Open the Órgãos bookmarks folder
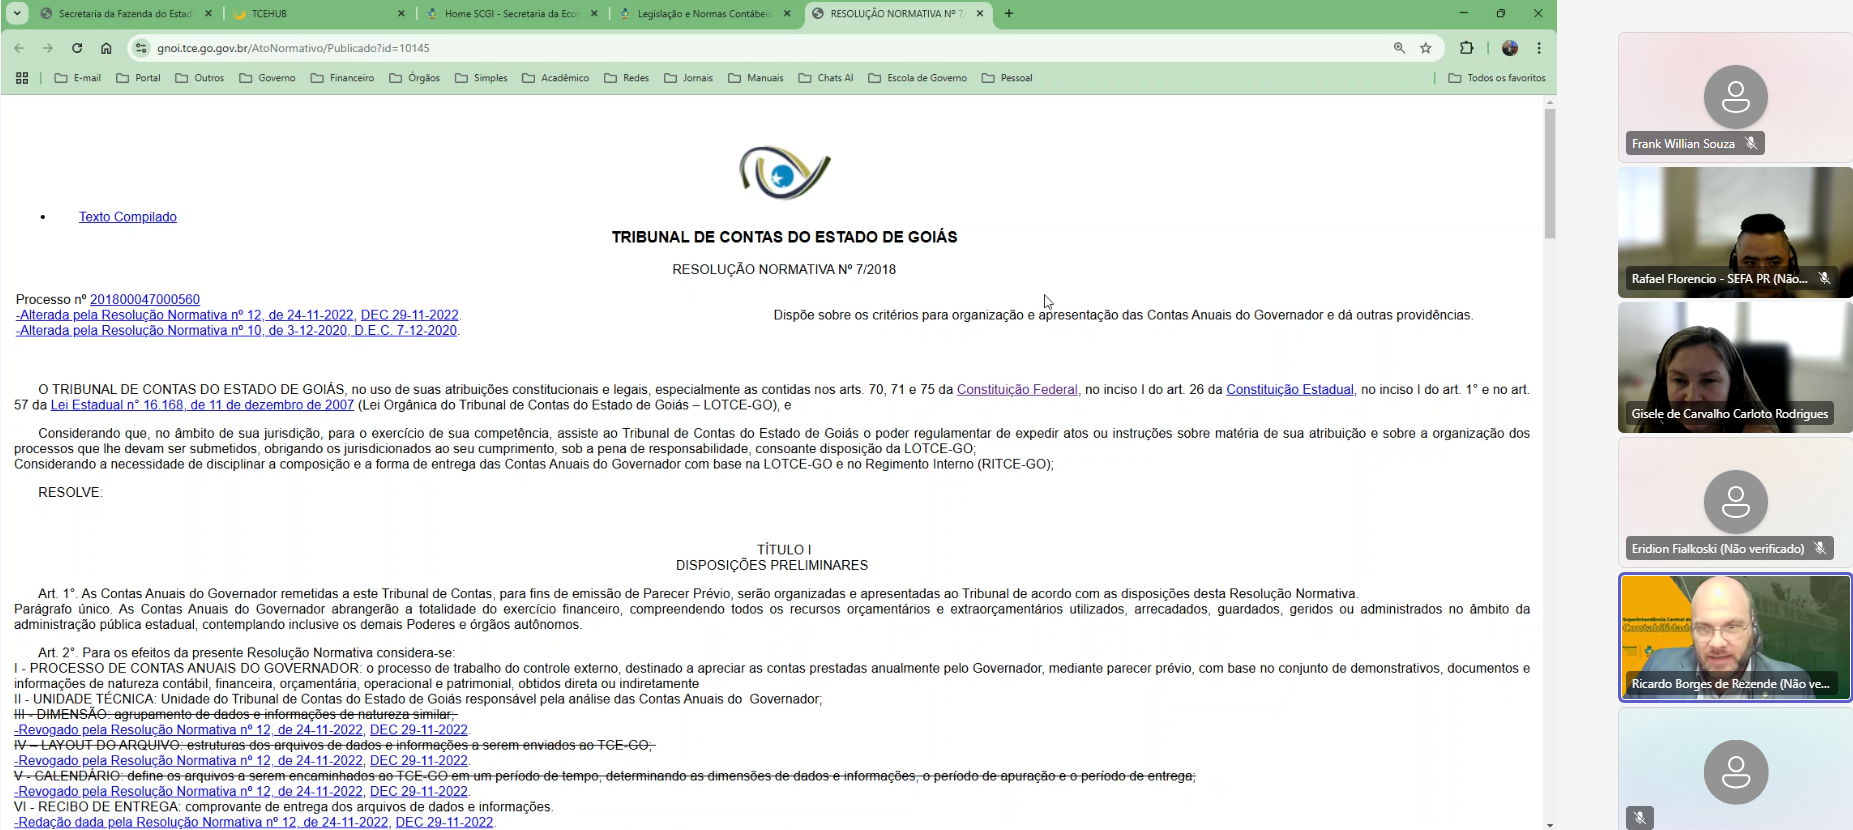 pos(414,78)
